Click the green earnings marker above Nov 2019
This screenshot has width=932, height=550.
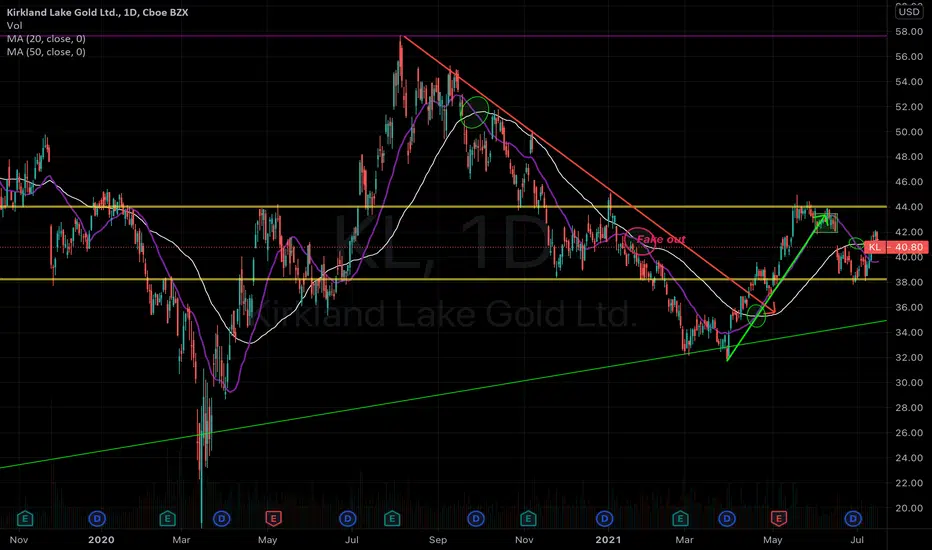tap(24, 519)
